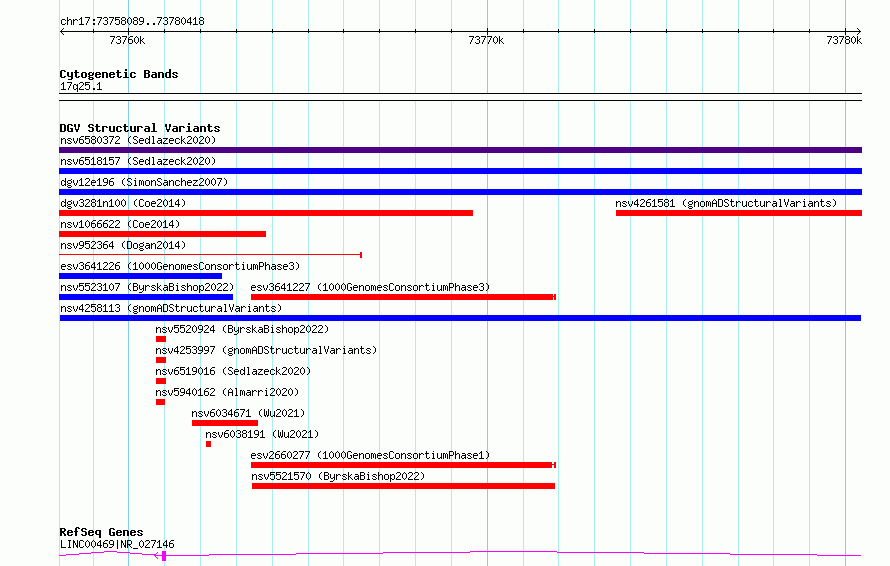Open esv2660277 (1000GenomesConsortiumPhase1) label
This screenshot has height=566, width=890.
coord(370,455)
